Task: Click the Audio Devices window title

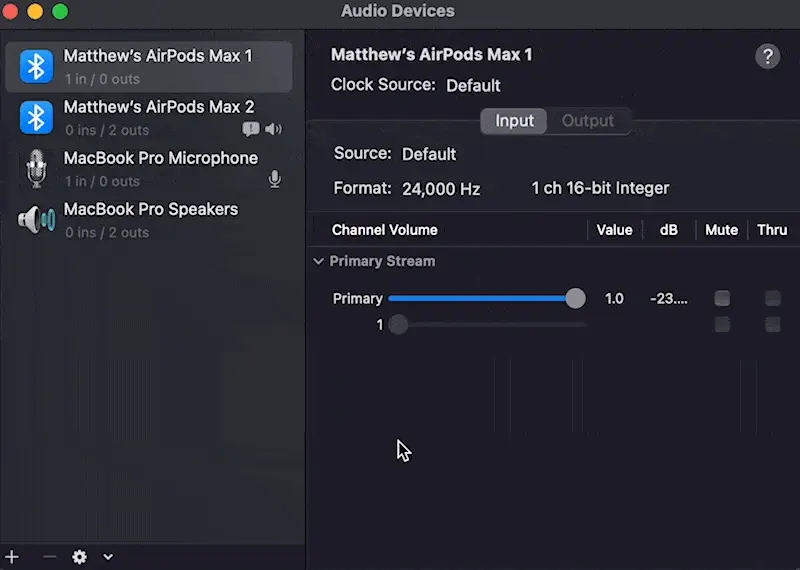Action: click(397, 11)
